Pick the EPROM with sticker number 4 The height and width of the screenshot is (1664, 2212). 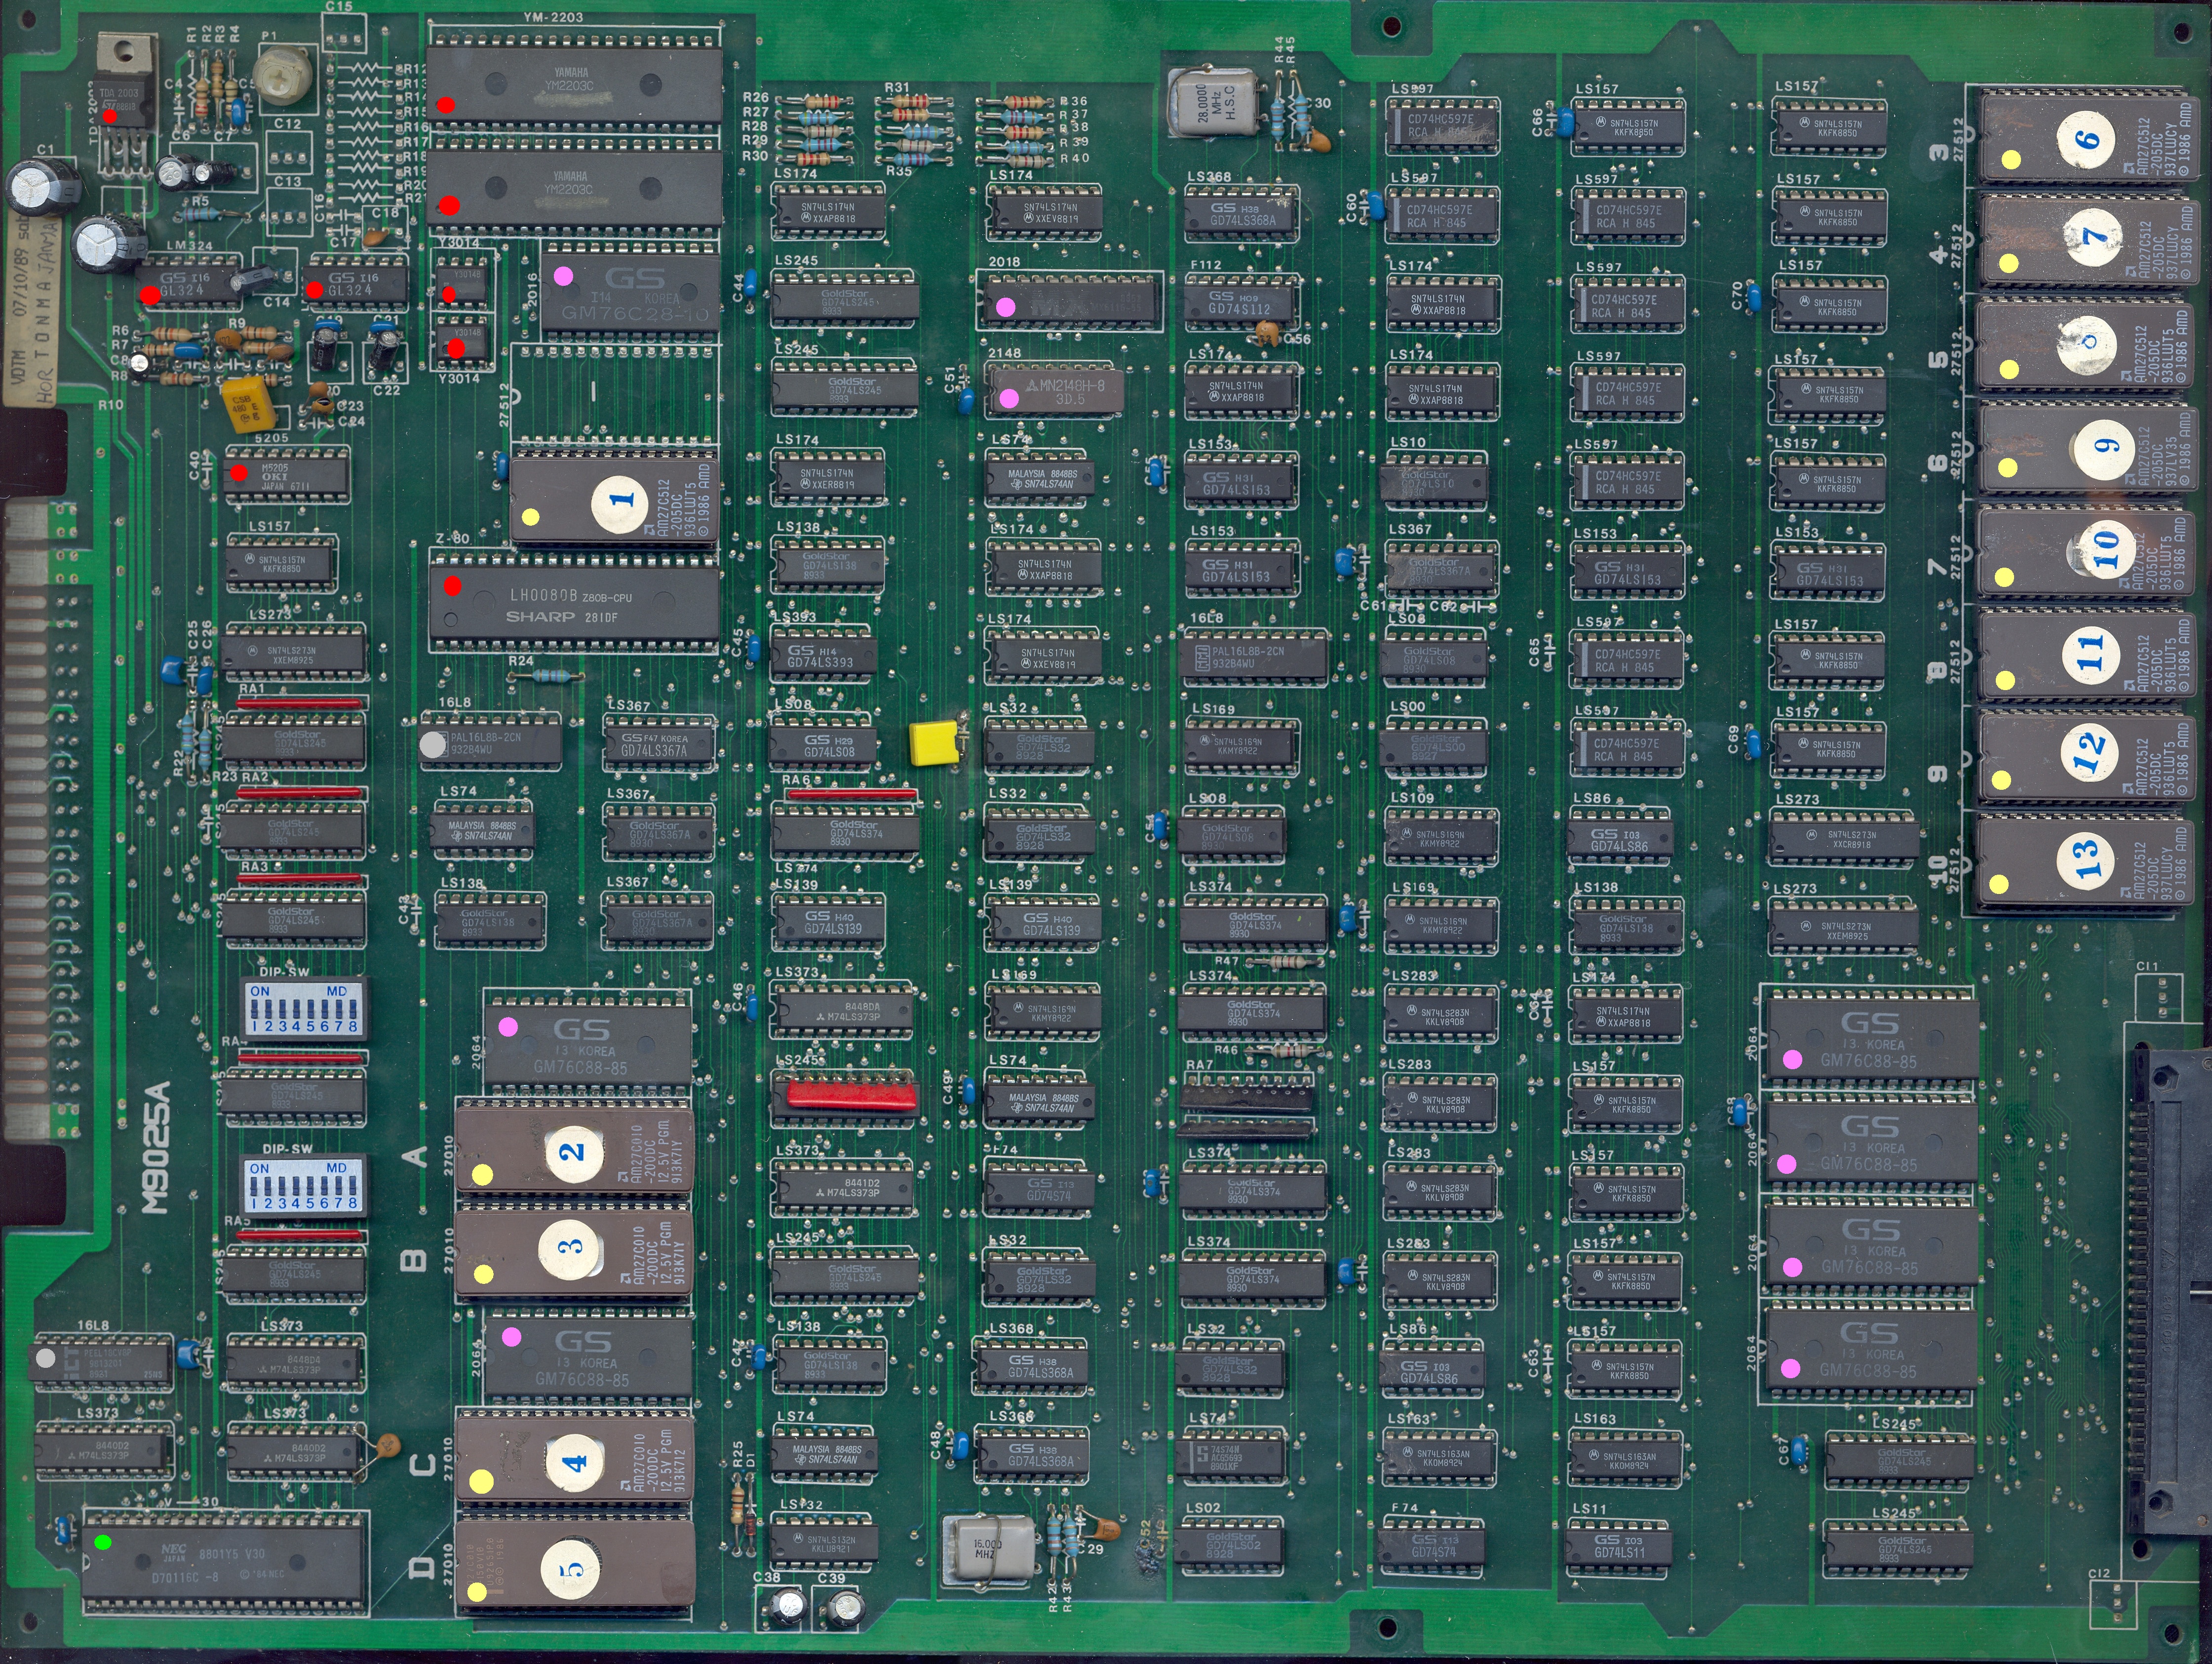pos(574,1457)
